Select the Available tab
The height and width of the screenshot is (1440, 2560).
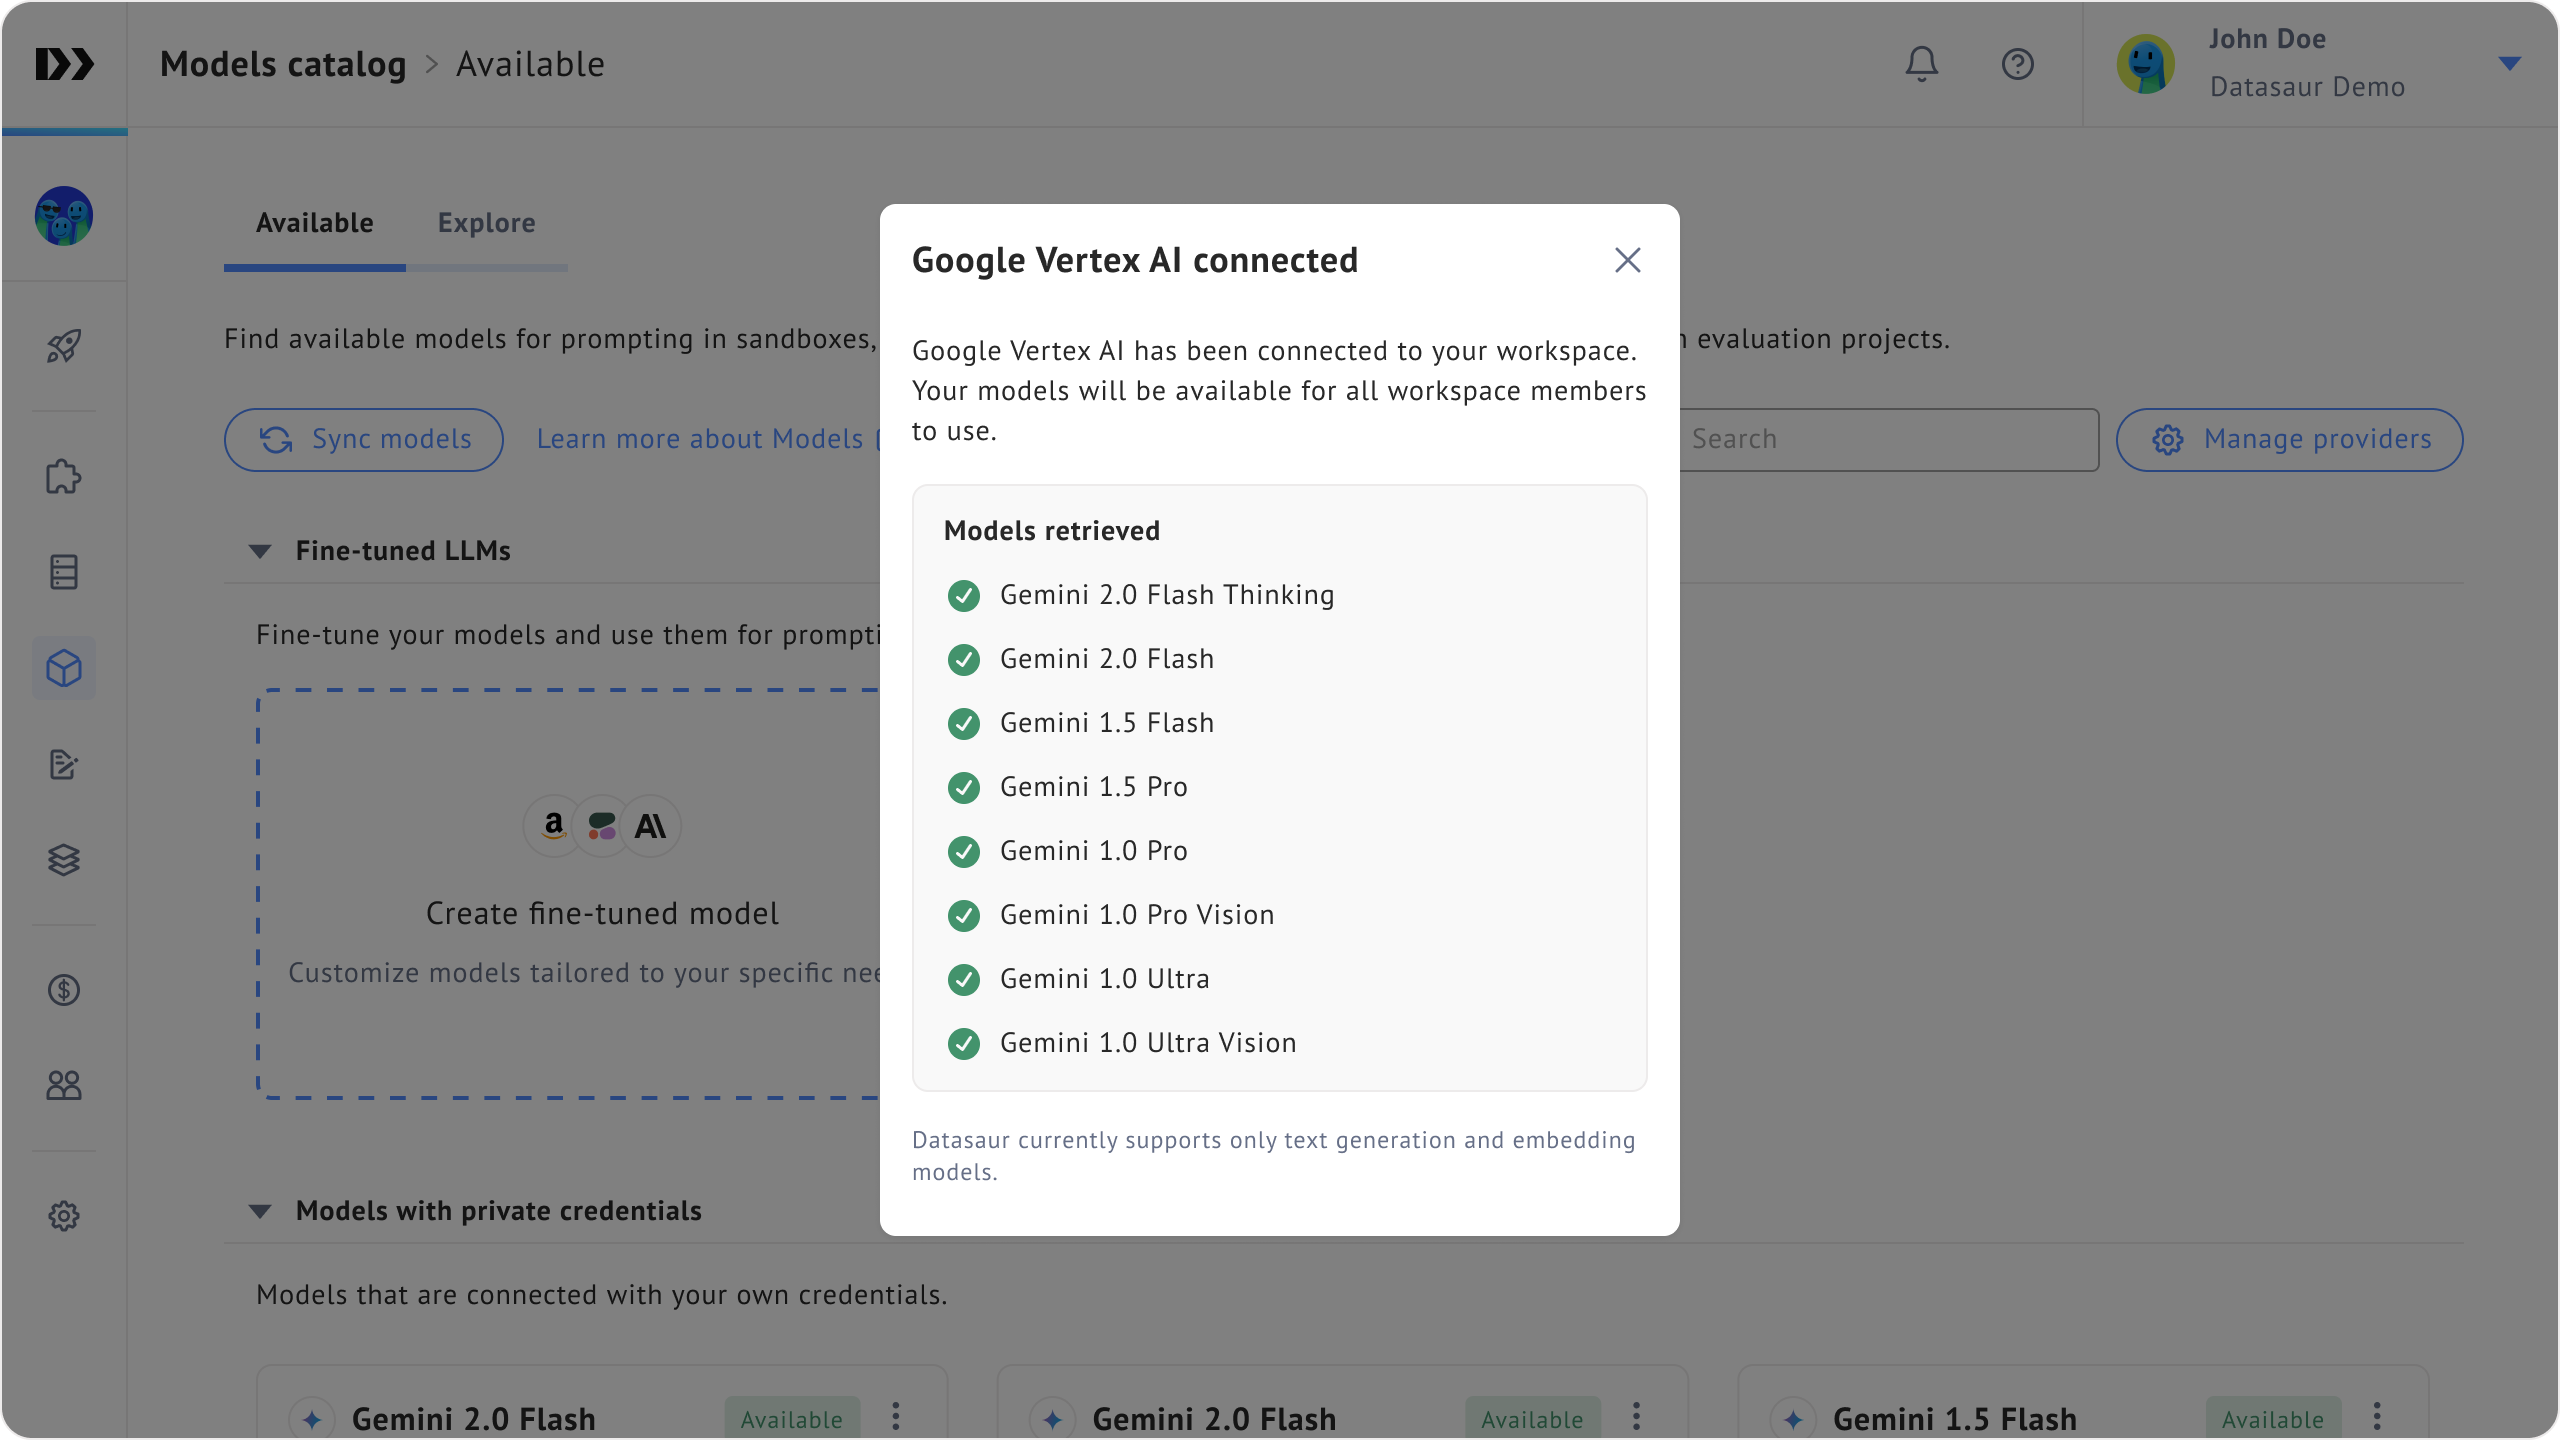[x=314, y=223]
